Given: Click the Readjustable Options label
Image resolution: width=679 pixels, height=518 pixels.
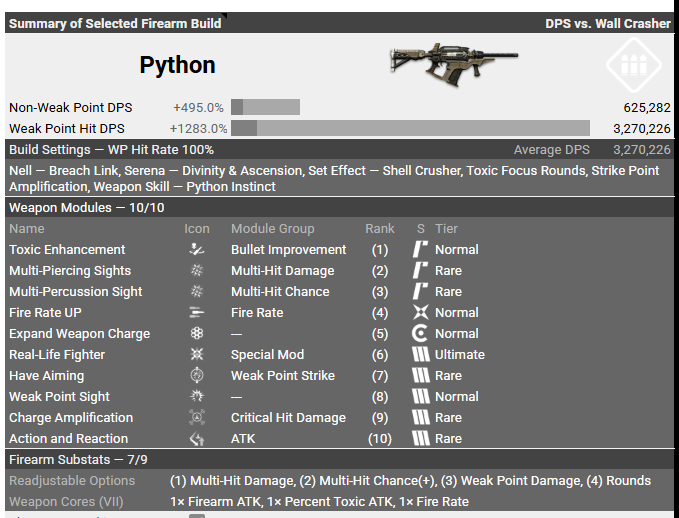Looking at the screenshot, I should click(x=72, y=481).
